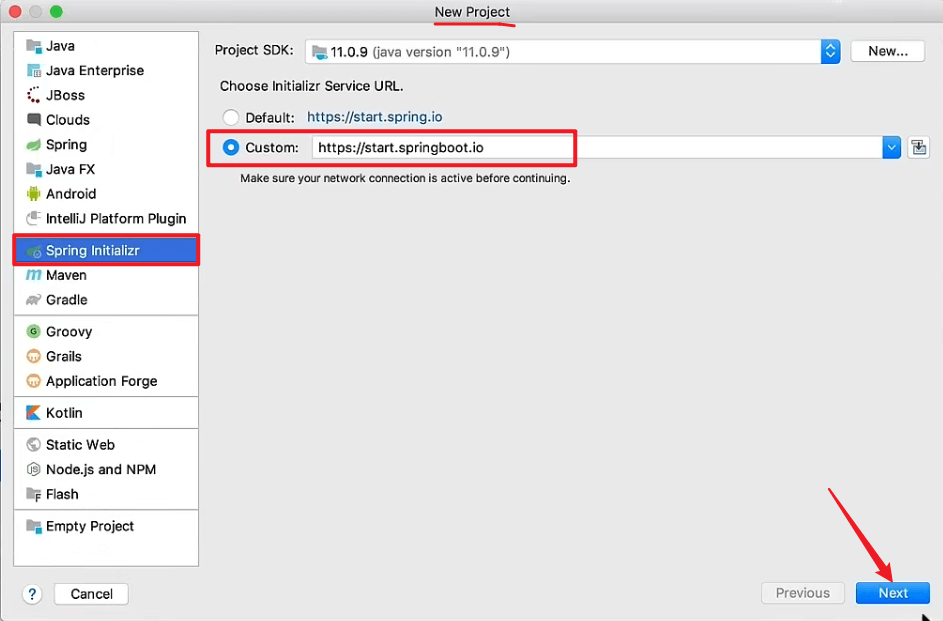Select Spring leaf icon
Screen dimensions: 943x621
[34, 144]
